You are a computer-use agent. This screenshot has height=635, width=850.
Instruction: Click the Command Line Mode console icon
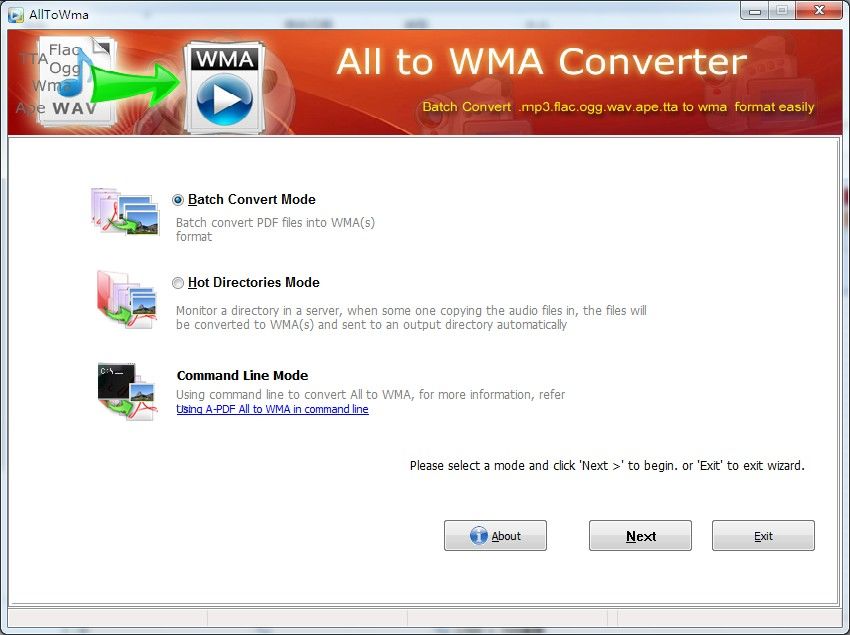tap(127, 392)
